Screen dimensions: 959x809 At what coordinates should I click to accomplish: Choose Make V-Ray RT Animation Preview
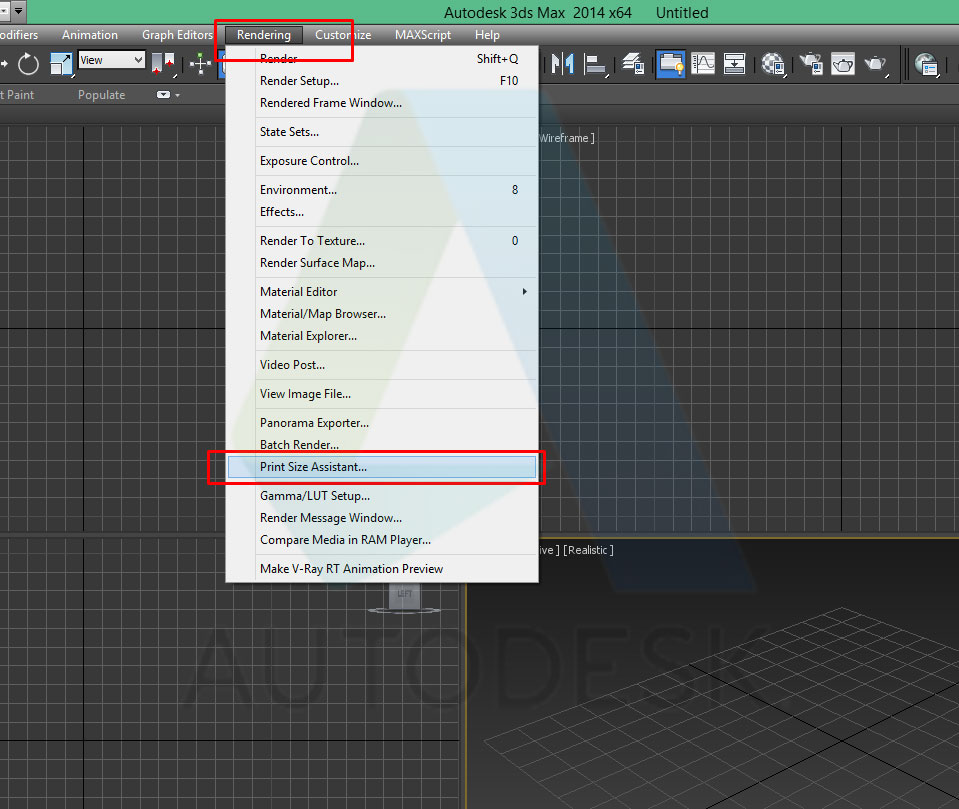click(382, 569)
